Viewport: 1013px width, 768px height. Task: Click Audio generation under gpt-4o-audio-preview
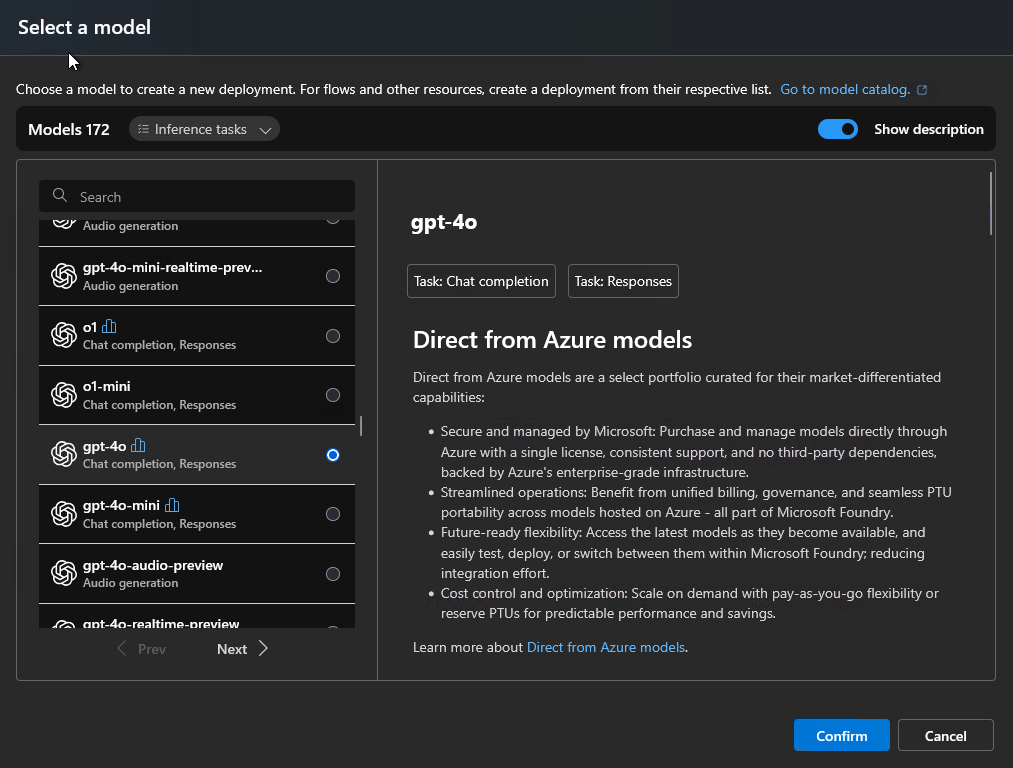(131, 583)
